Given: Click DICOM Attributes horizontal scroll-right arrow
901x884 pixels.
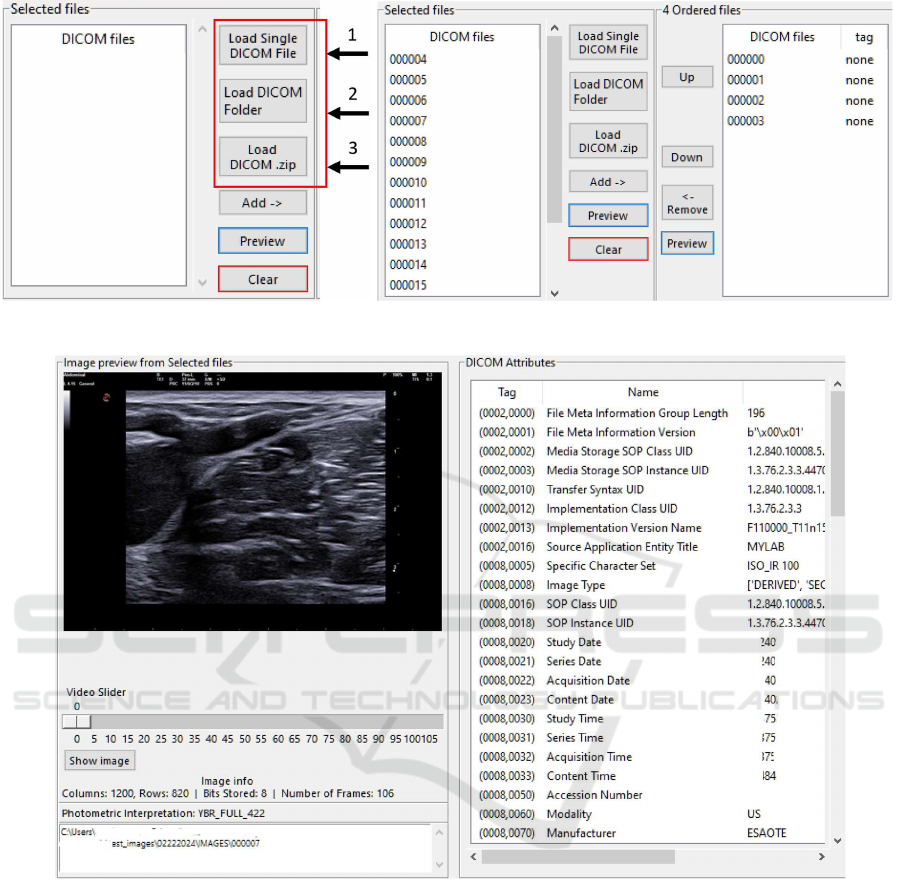Looking at the screenshot, I should point(822,856).
